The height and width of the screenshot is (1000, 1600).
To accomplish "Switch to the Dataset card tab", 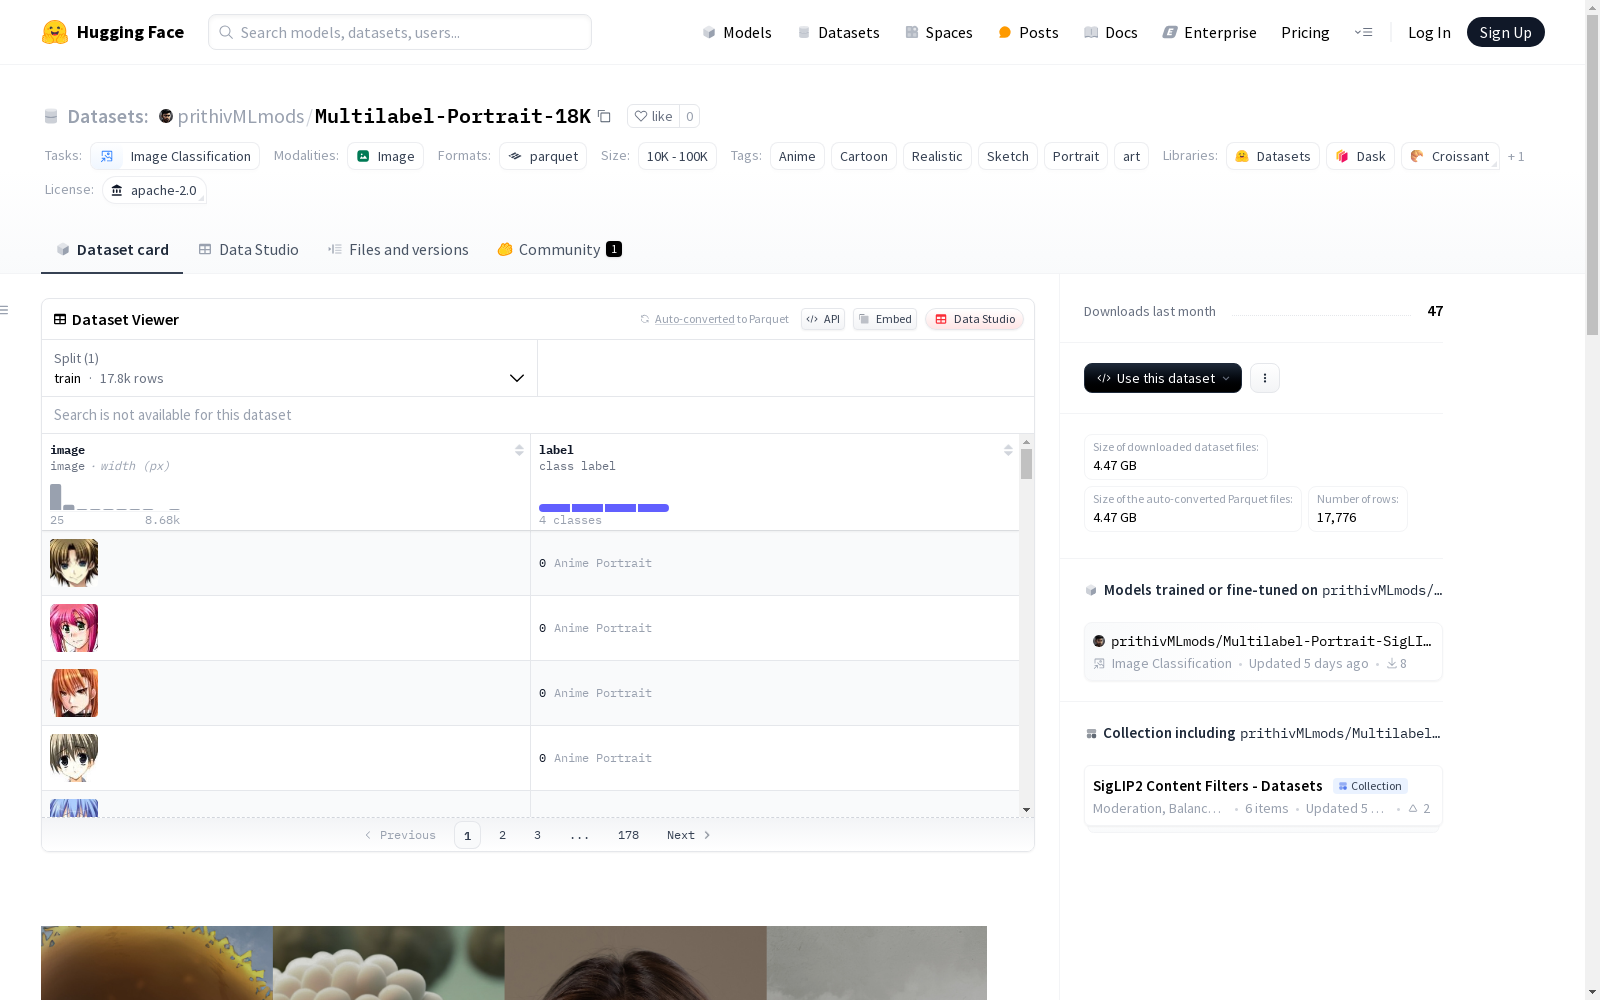I will [x=112, y=250].
